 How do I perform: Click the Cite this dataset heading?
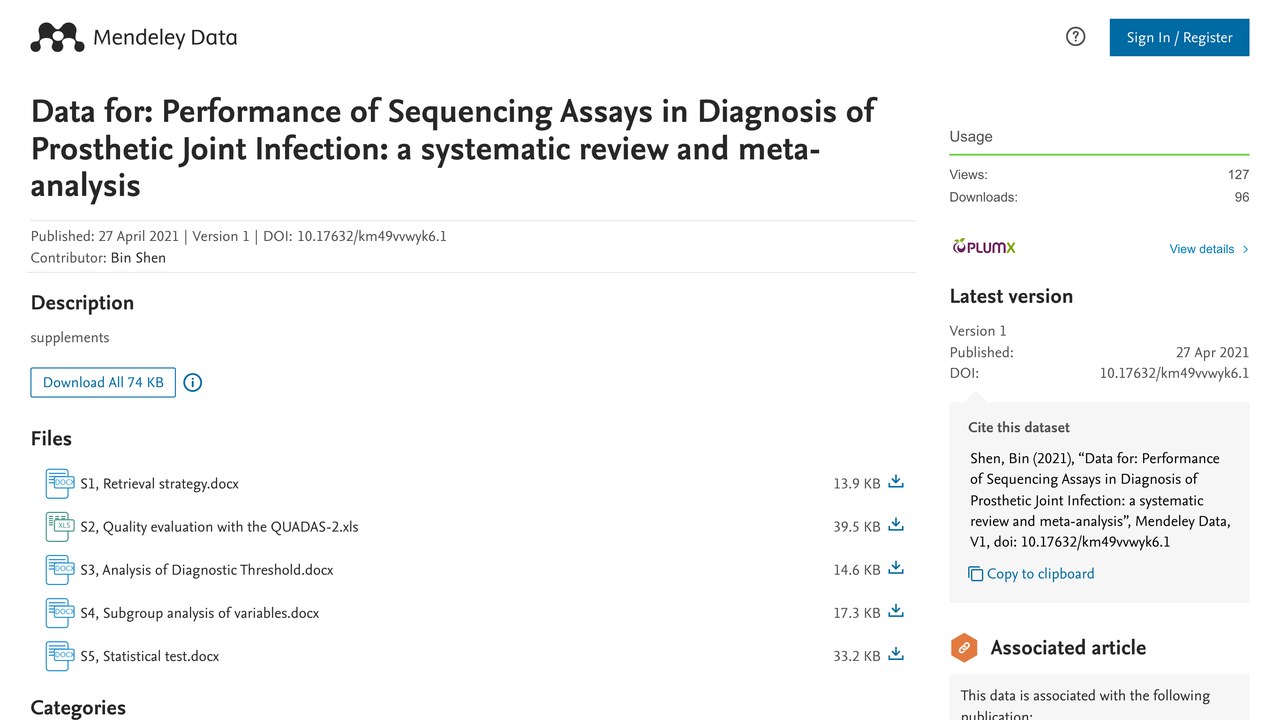[1019, 428]
